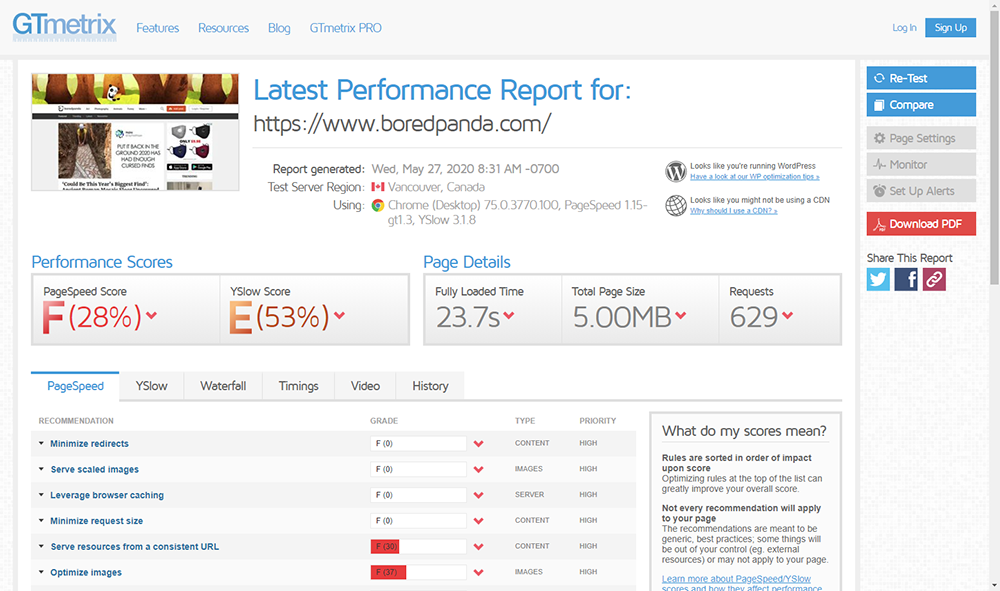Open the Waterfall tab
Viewport: 1000px width, 591px height.
(x=223, y=386)
